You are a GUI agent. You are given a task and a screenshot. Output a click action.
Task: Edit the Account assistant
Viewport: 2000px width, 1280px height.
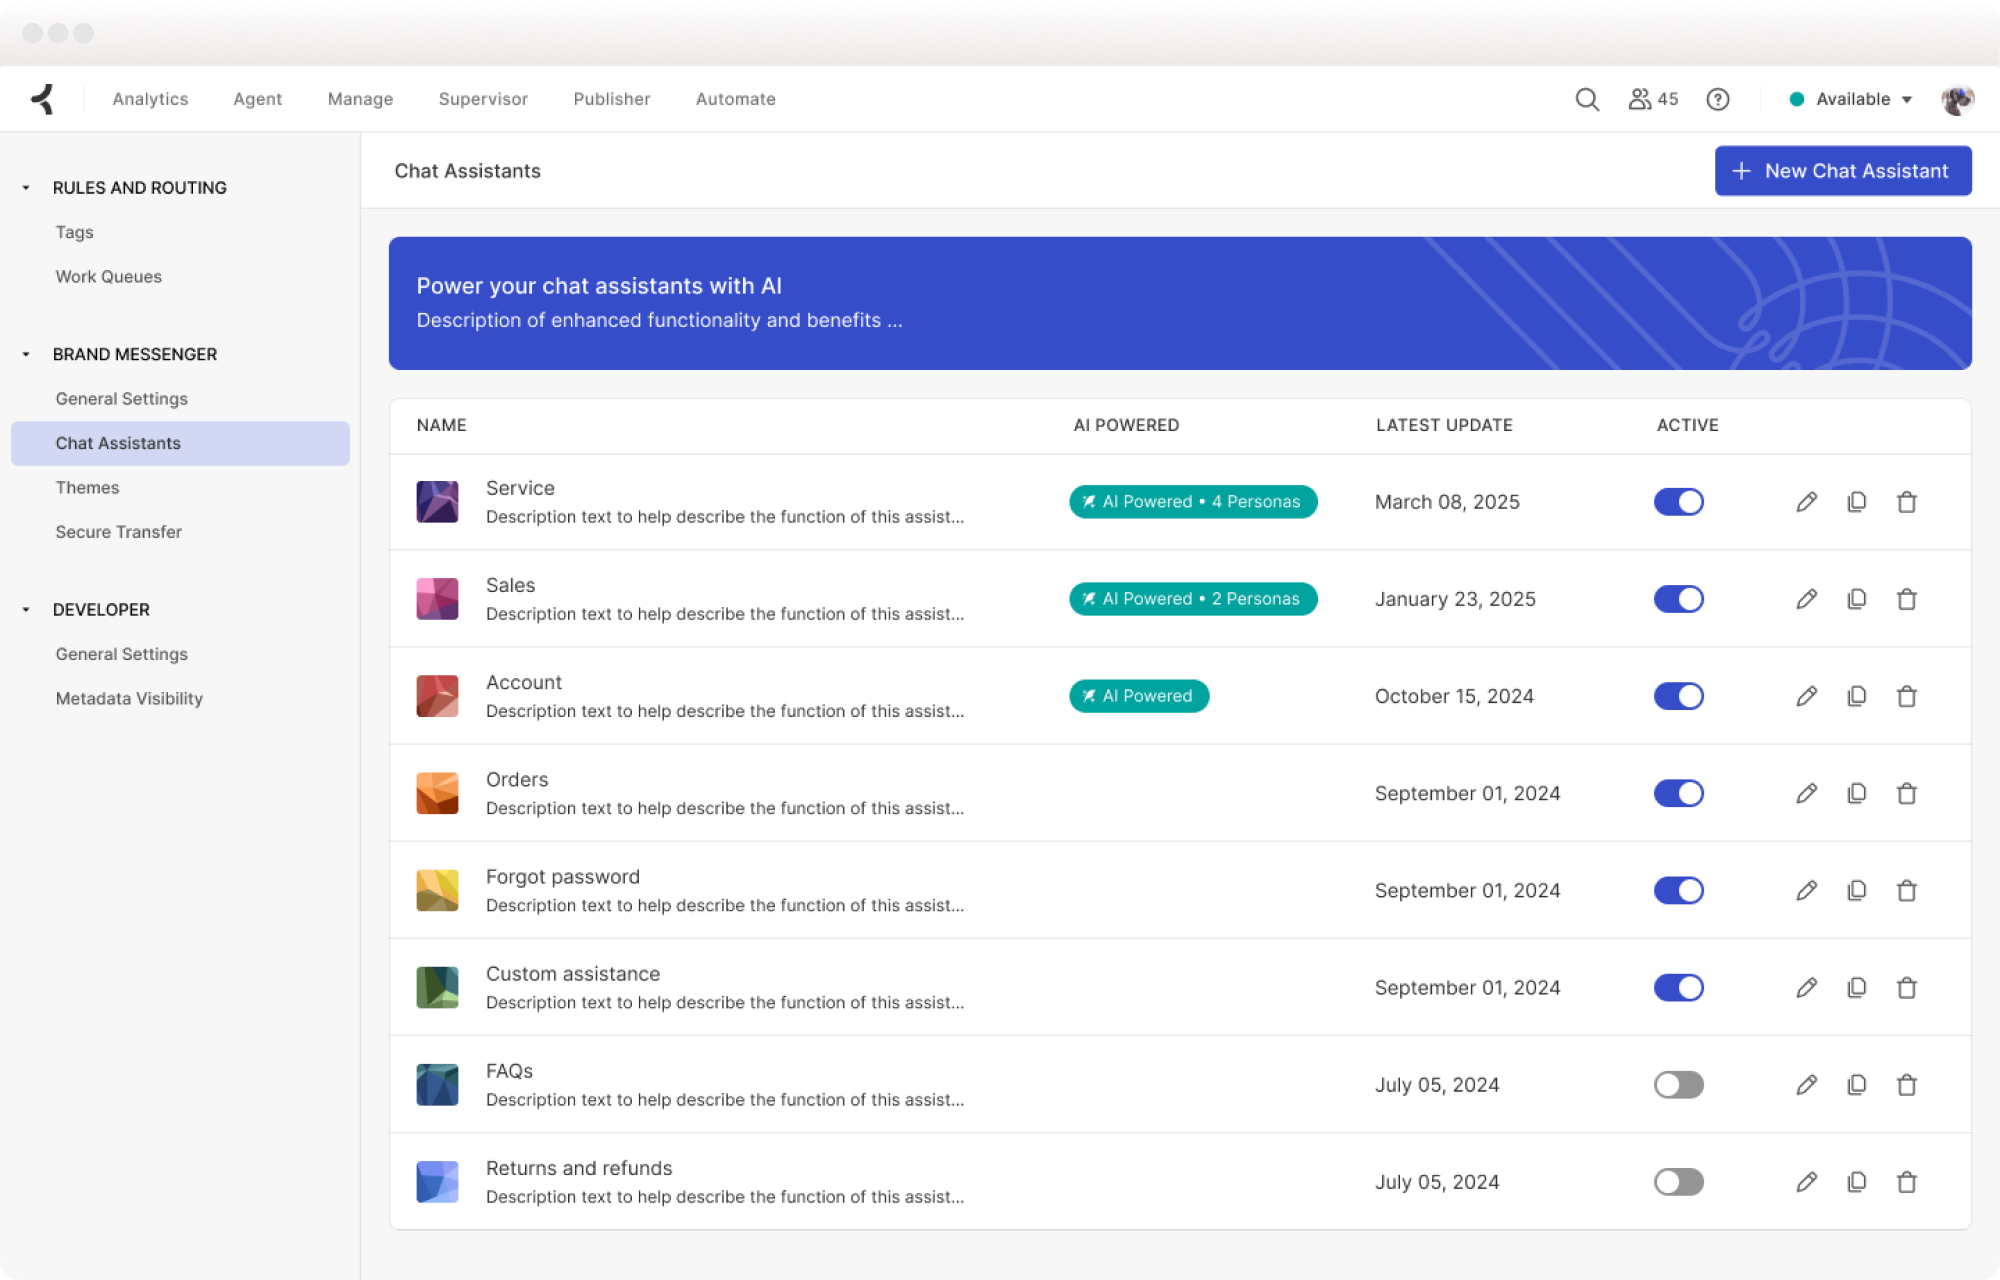(x=1806, y=696)
